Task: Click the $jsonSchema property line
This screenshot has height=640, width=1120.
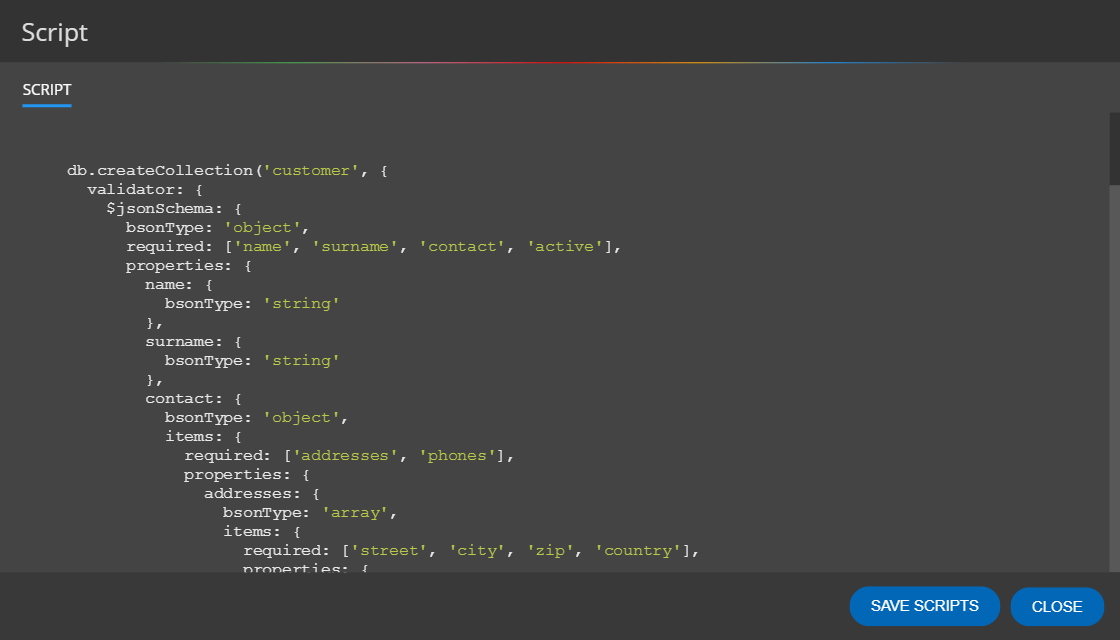Action: point(170,208)
